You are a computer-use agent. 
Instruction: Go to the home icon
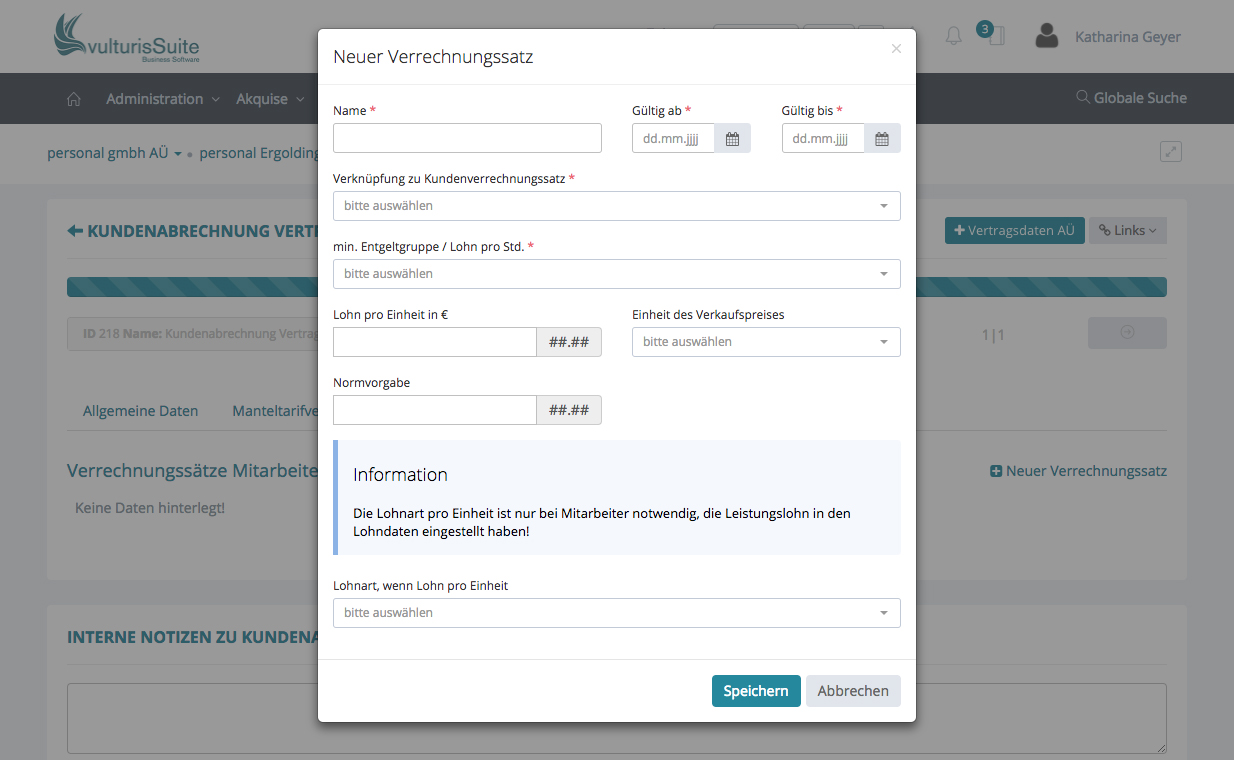coord(73,99)
